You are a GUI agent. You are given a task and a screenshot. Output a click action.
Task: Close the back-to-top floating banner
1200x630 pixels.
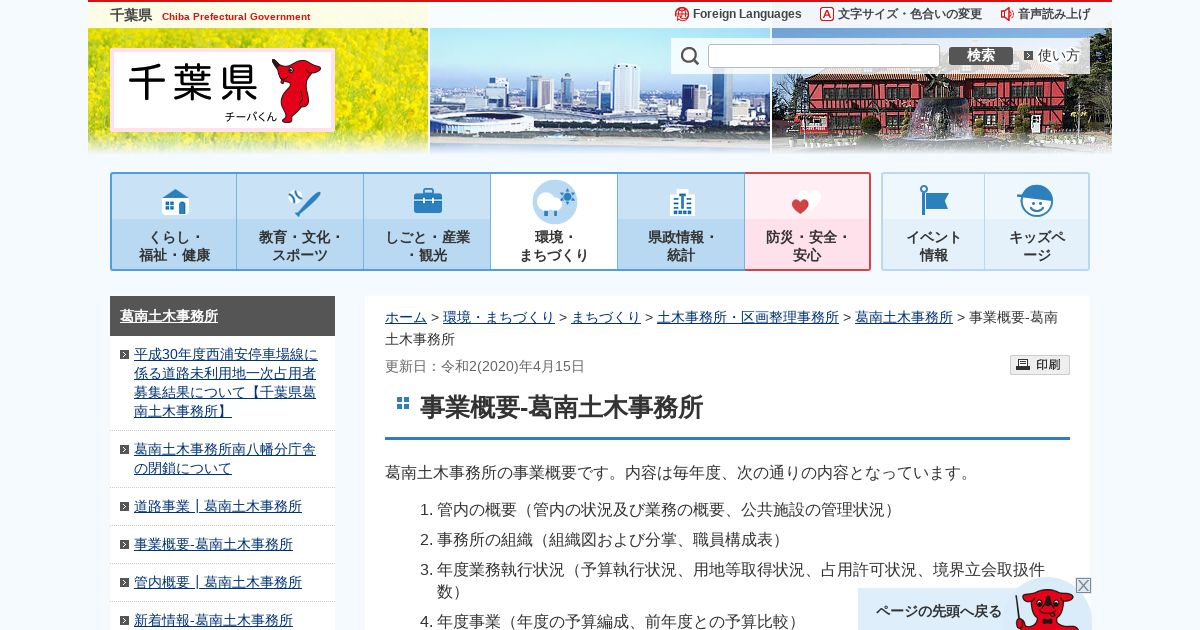click(1084, 585)
